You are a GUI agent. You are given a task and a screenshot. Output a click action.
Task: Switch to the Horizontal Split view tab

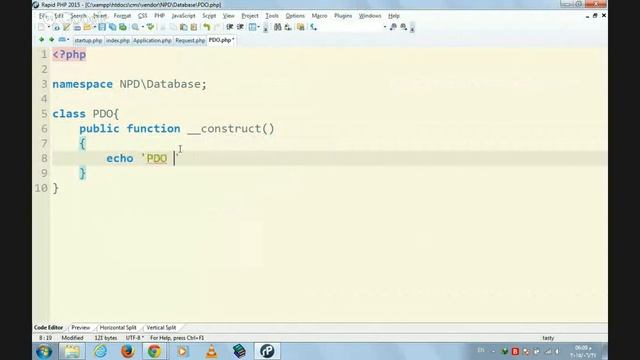click(118, 328)
